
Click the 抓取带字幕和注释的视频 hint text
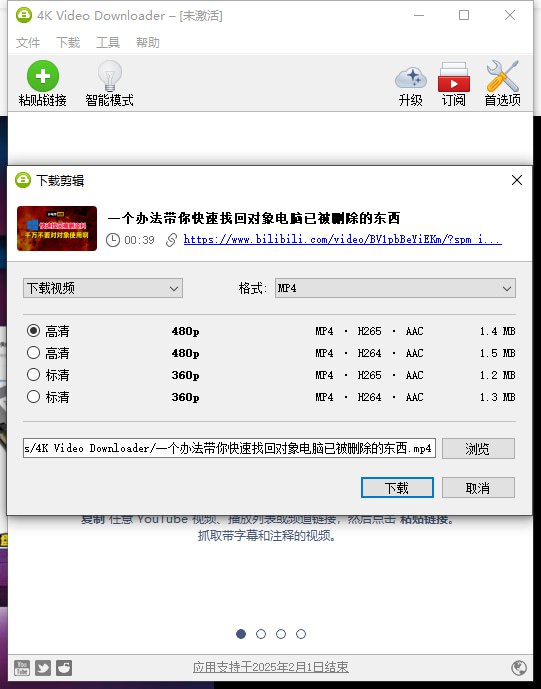tap(267, 536)
